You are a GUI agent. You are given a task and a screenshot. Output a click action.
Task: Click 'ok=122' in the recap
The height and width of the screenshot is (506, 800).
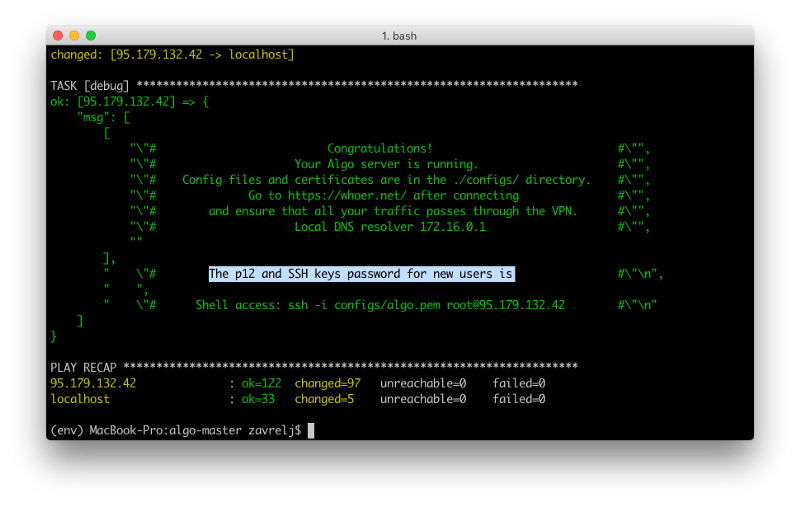(x=261, y=383)
